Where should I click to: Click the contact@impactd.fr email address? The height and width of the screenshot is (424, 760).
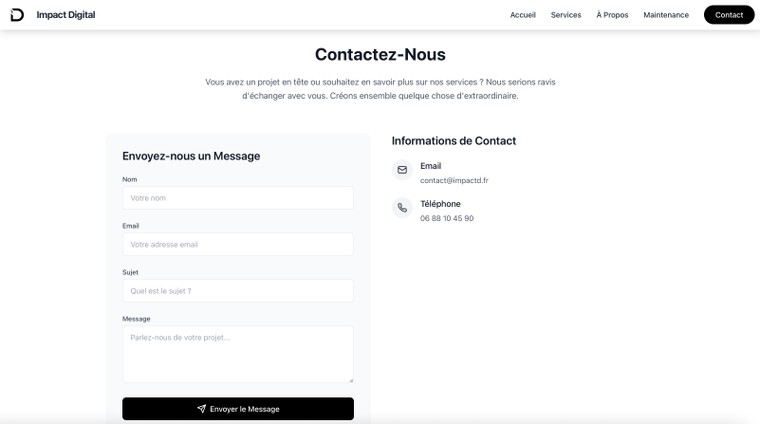[454, 180]
